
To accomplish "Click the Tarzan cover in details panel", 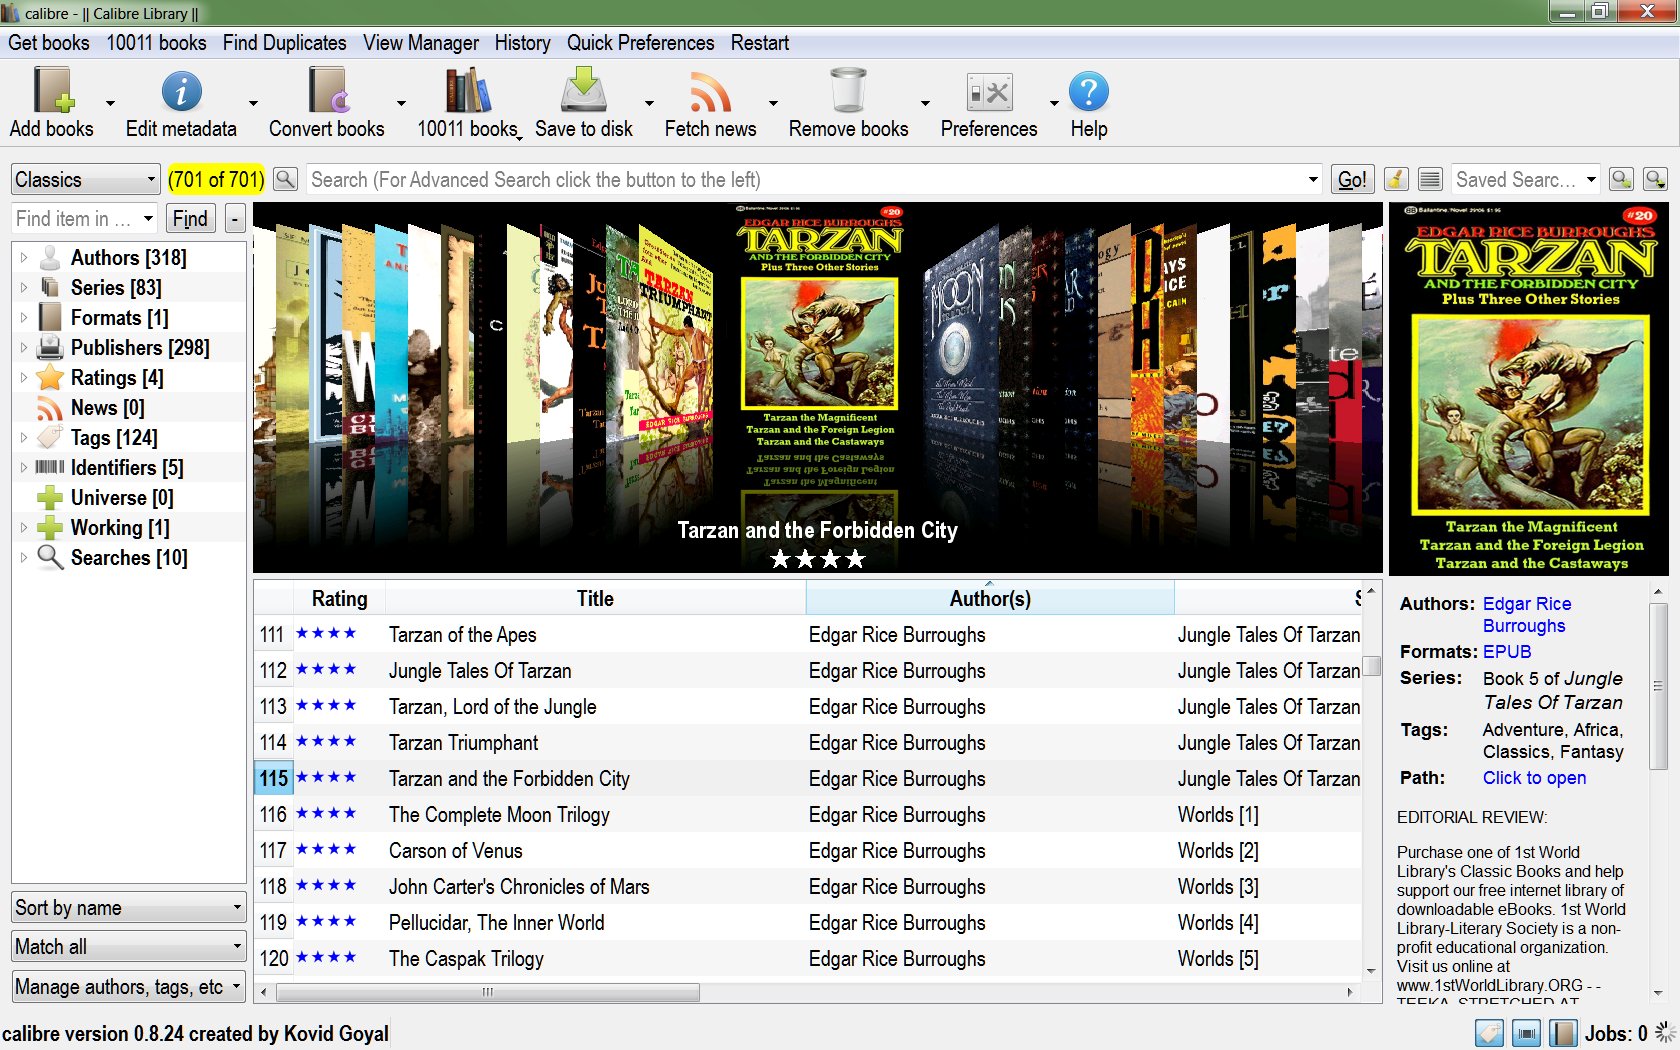I will pyautogui.click(x=1531, y=389).
